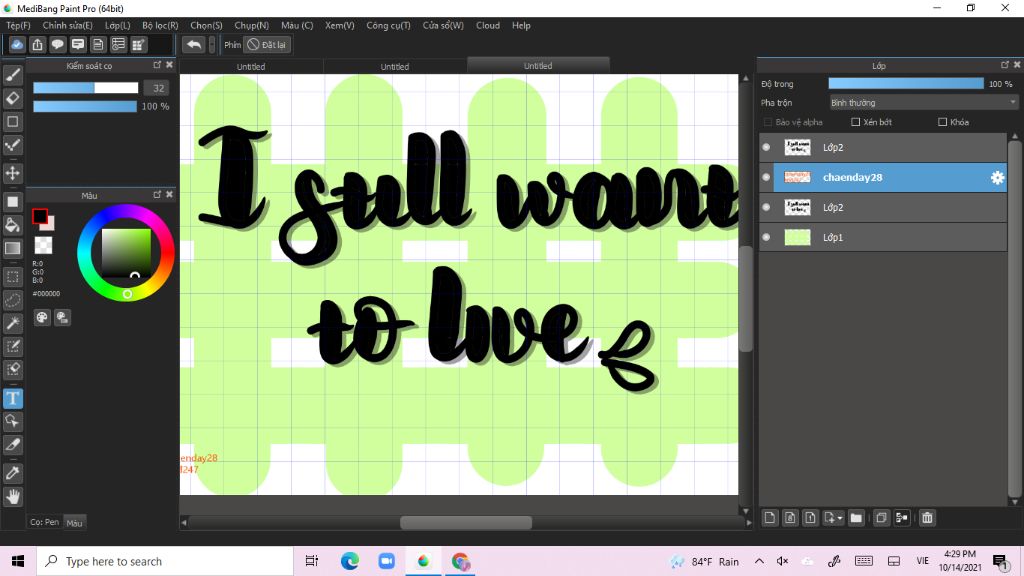1024x576 pixels.
Task: Hide the chaenday28 layer
Action: [766, 178]
